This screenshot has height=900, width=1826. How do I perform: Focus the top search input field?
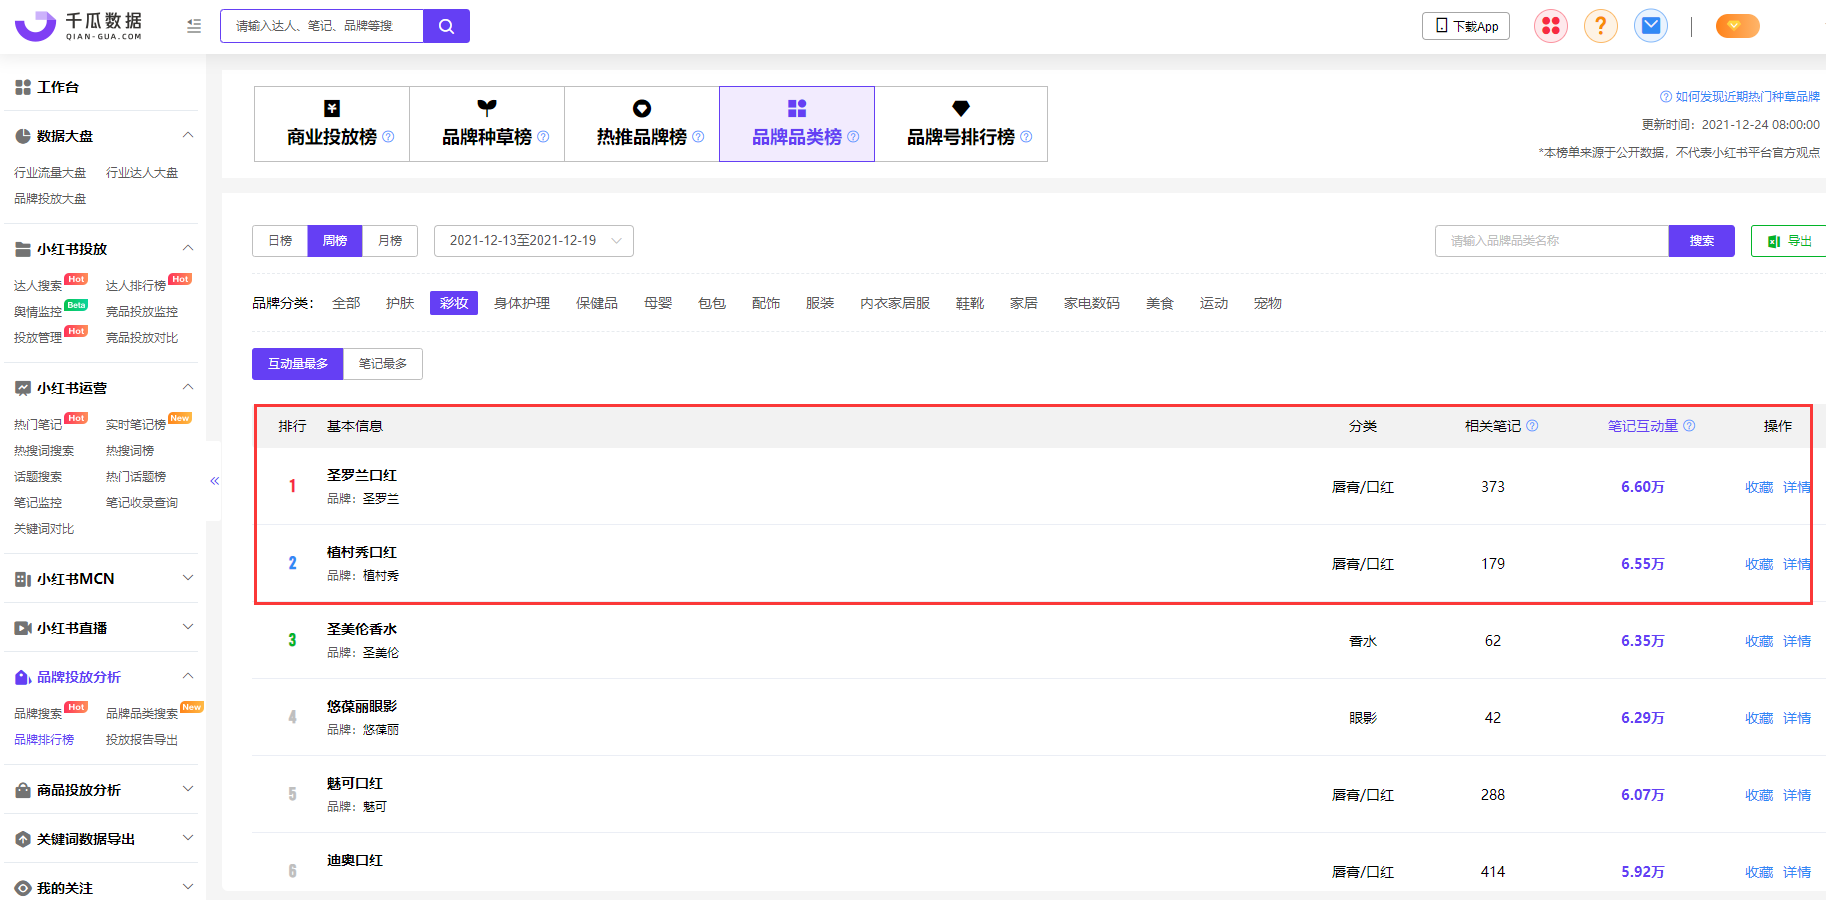(x=322, y=26)
